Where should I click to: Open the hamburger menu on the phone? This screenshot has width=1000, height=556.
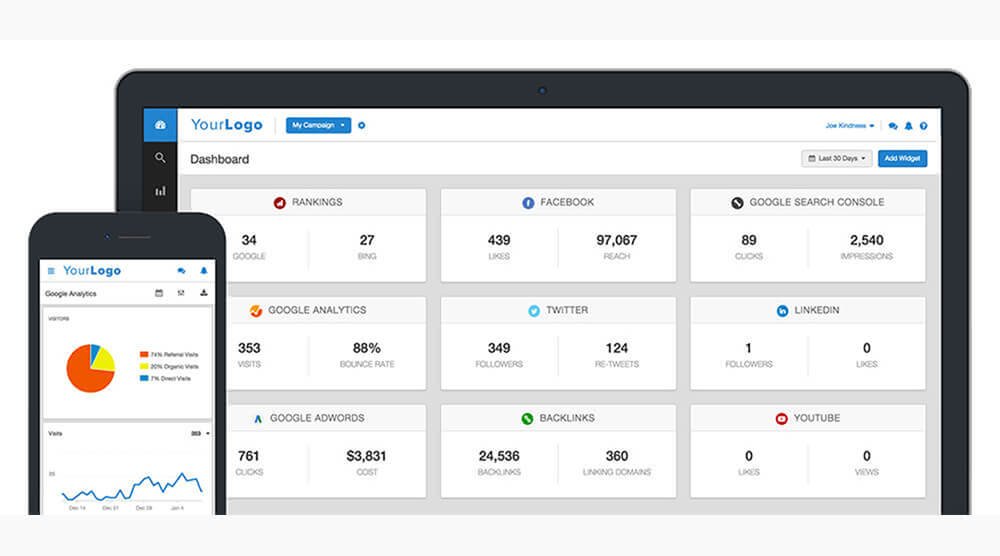click(x=51, y=271)
